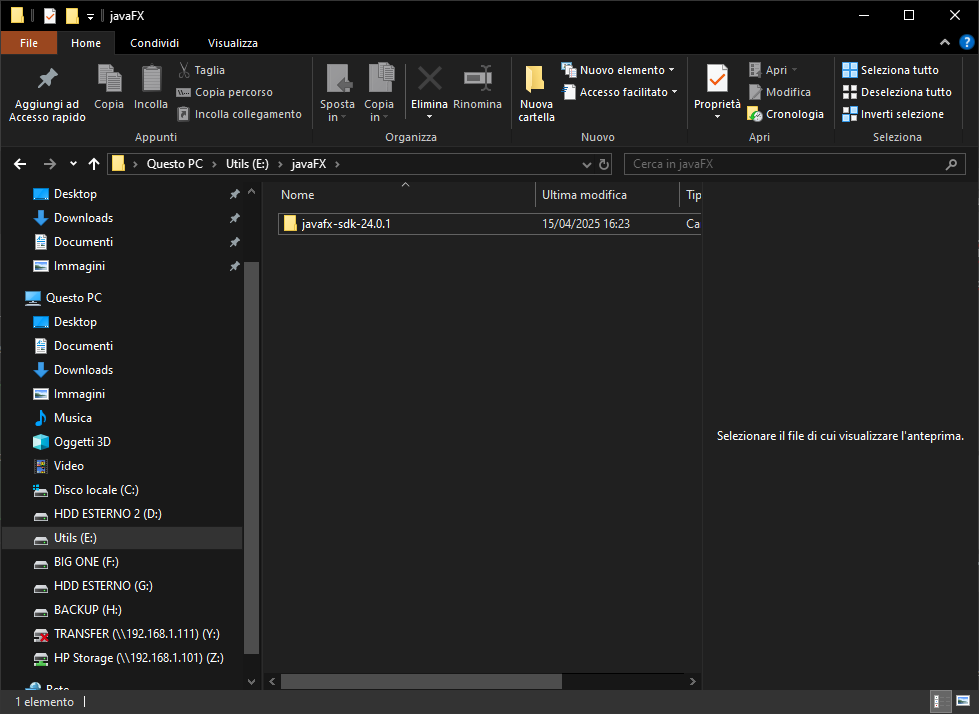
Task: Select Questo PC in the navigation pane
Action: tap(73, 298)
